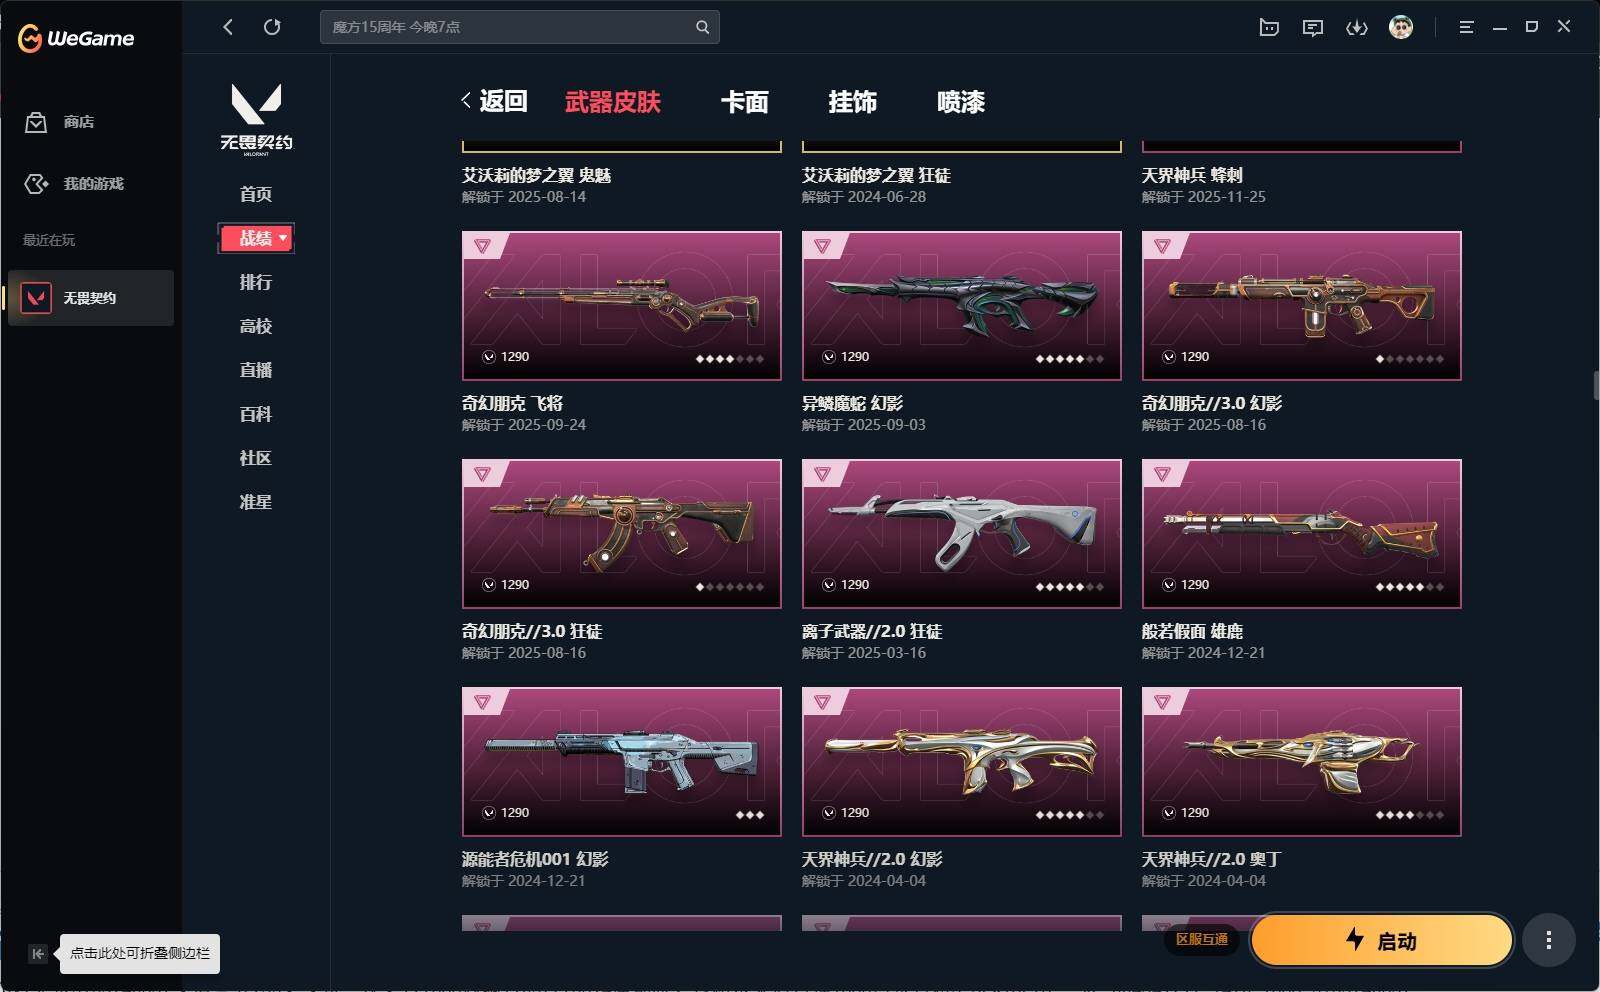Click the search input field
This screenshot has height=992, width=1600.
[510, 27]
